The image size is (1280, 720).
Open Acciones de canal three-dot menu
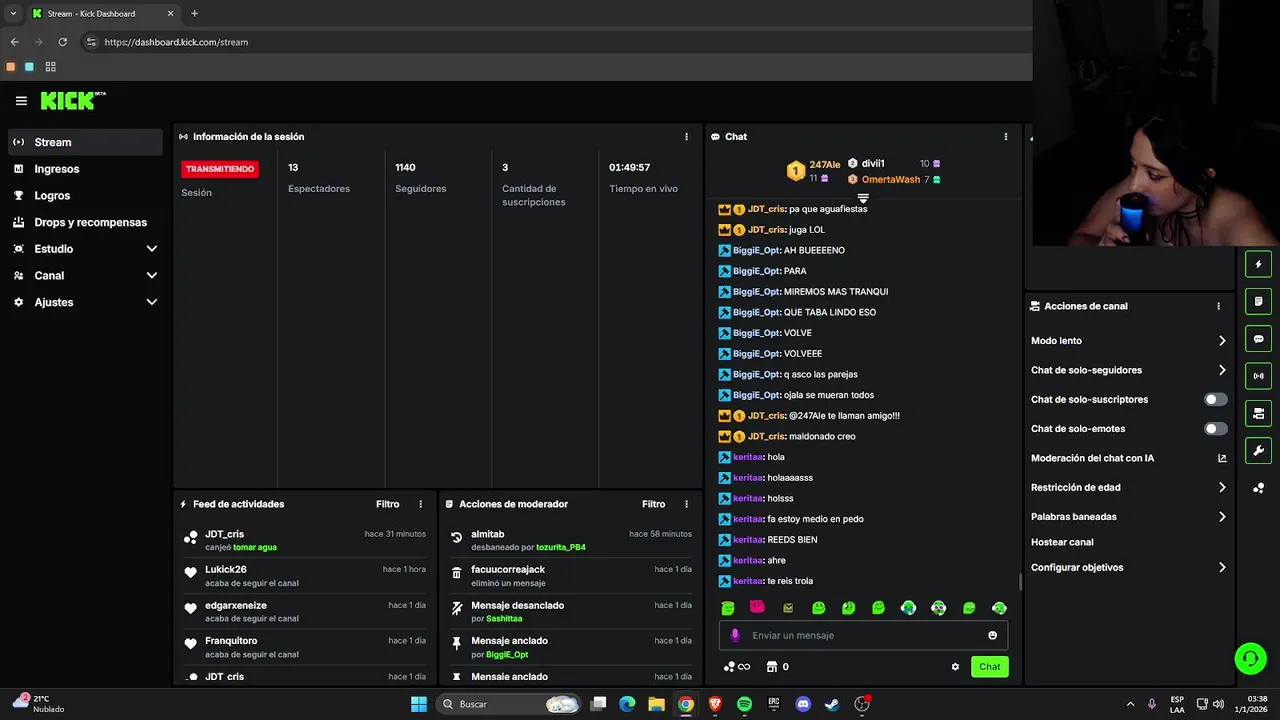point(1218,306)
